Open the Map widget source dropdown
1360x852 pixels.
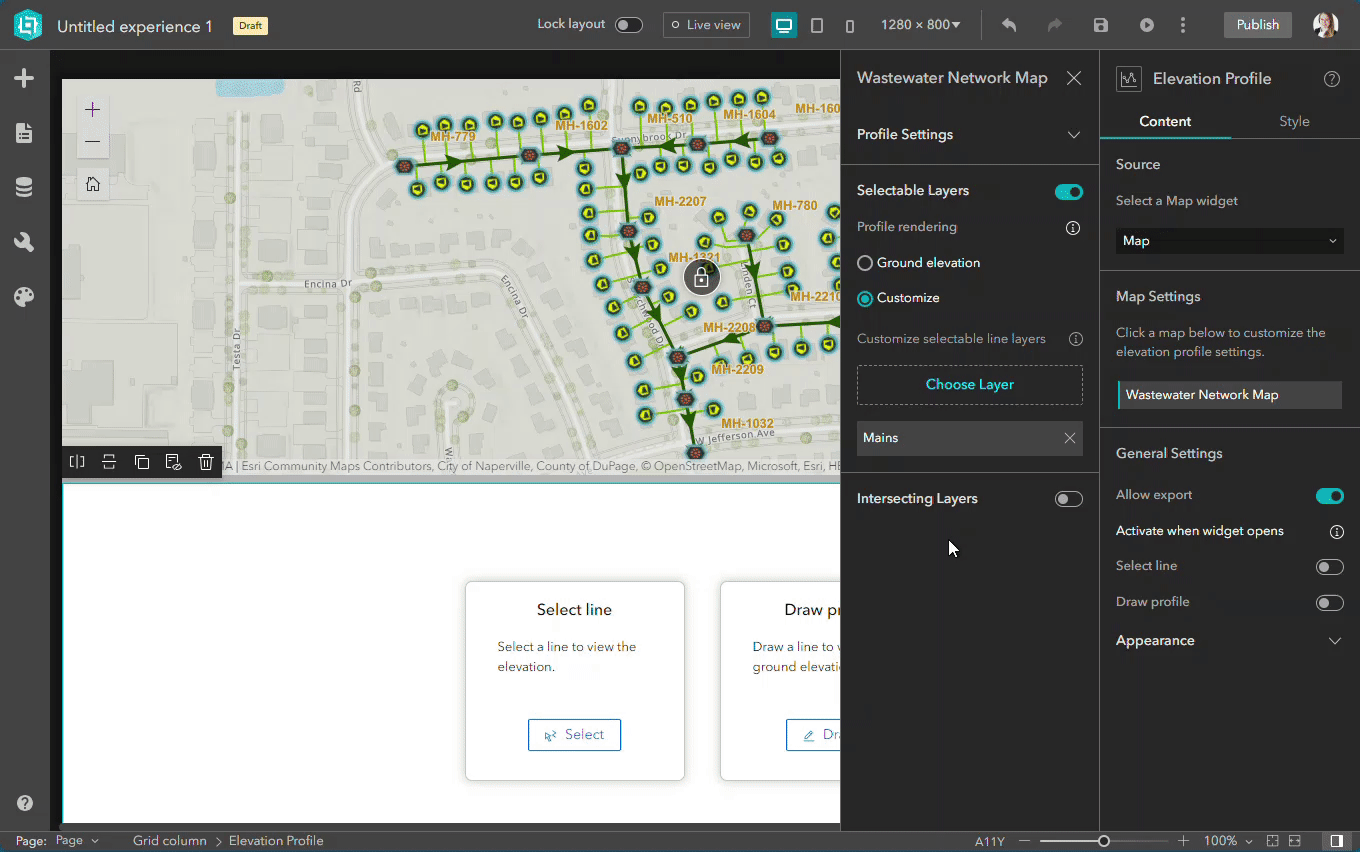pos(1229,241)
